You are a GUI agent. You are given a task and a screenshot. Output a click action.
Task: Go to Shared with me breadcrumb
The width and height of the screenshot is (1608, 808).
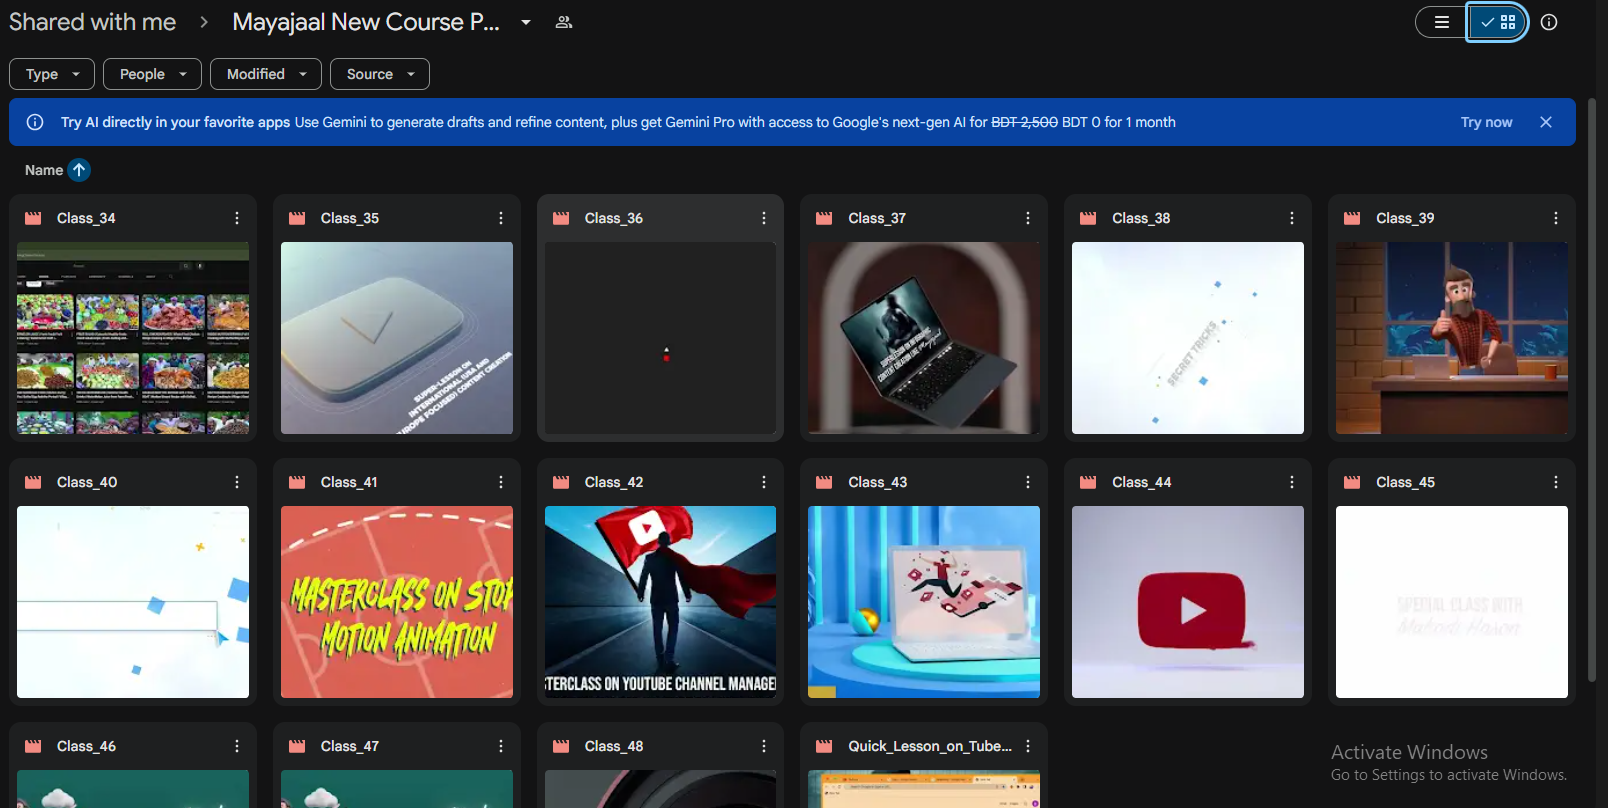point(92,22)
